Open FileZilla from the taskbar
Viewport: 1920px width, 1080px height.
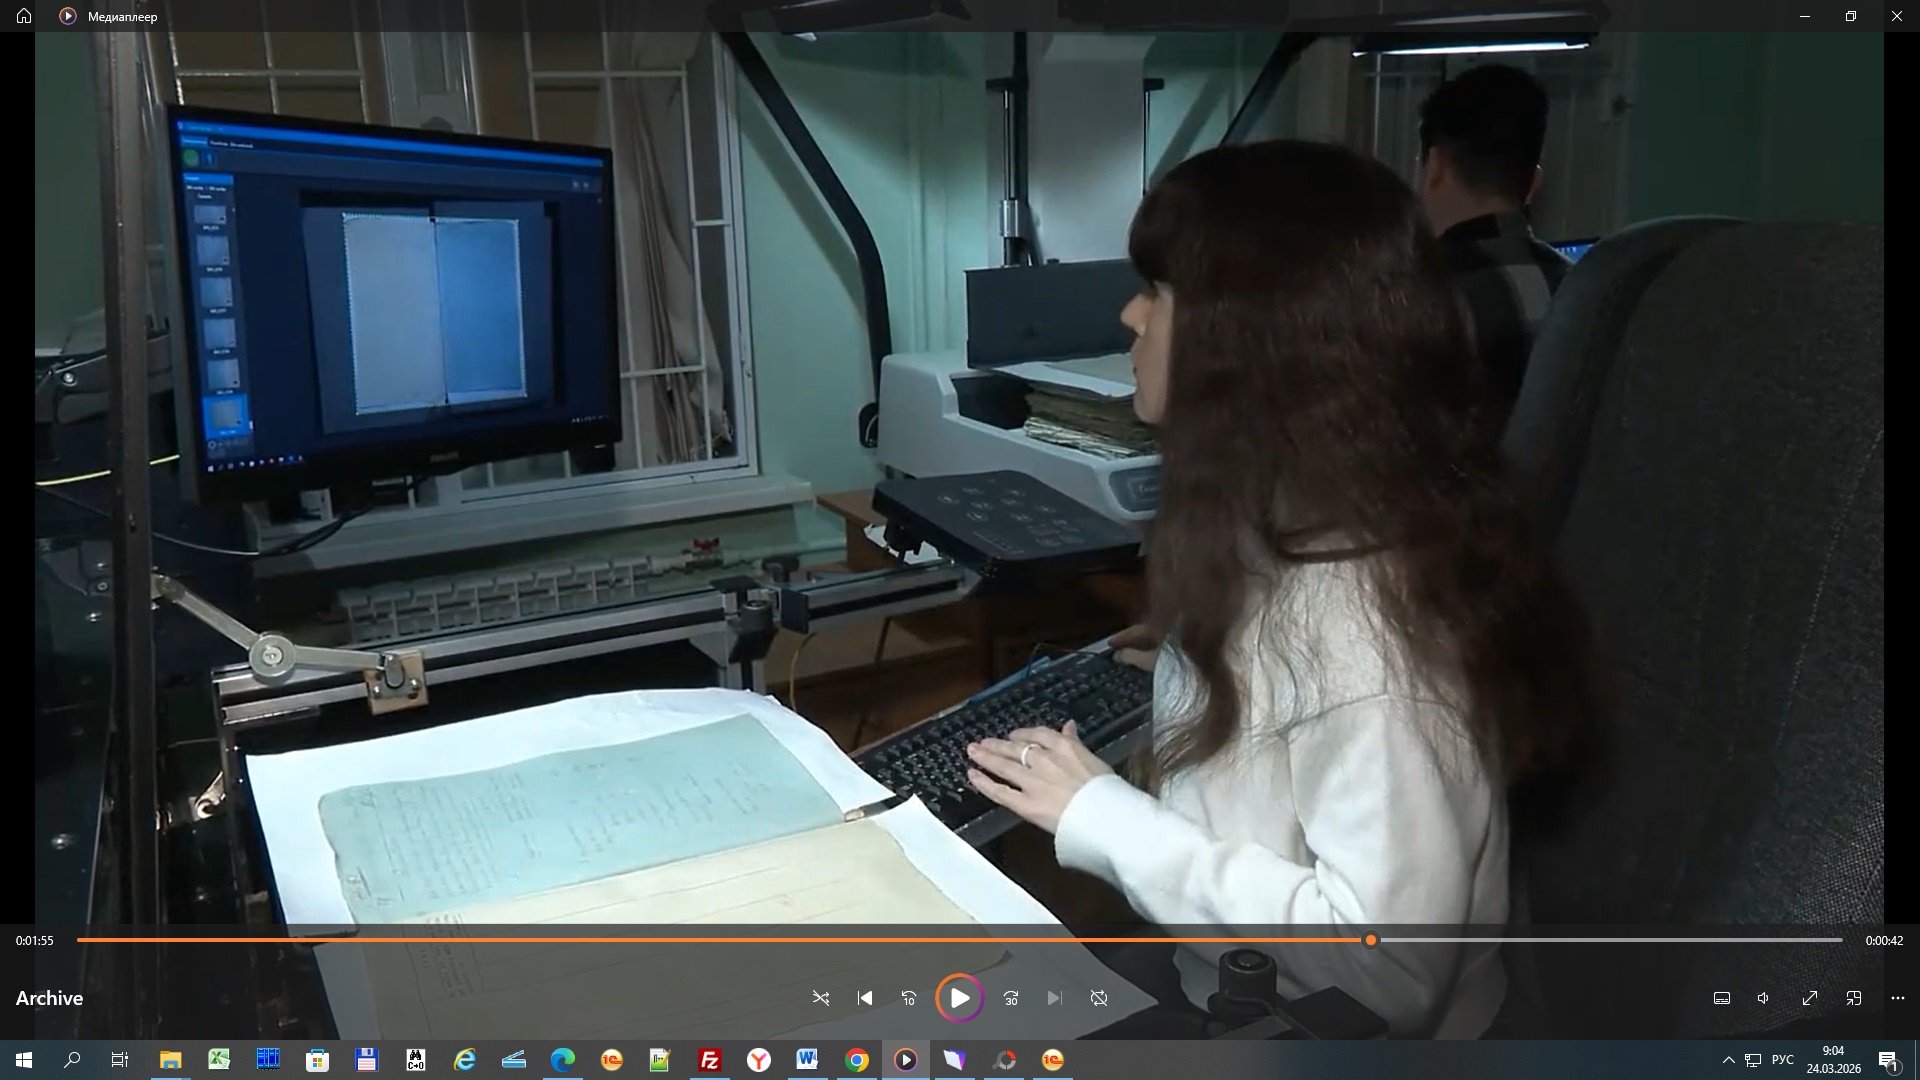710,1060
